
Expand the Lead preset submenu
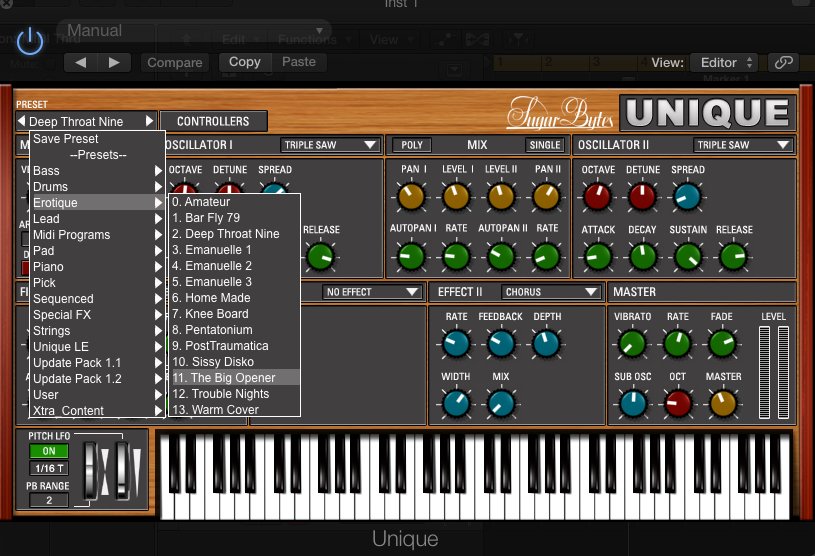pyautogui.click(x=97, y=219)
